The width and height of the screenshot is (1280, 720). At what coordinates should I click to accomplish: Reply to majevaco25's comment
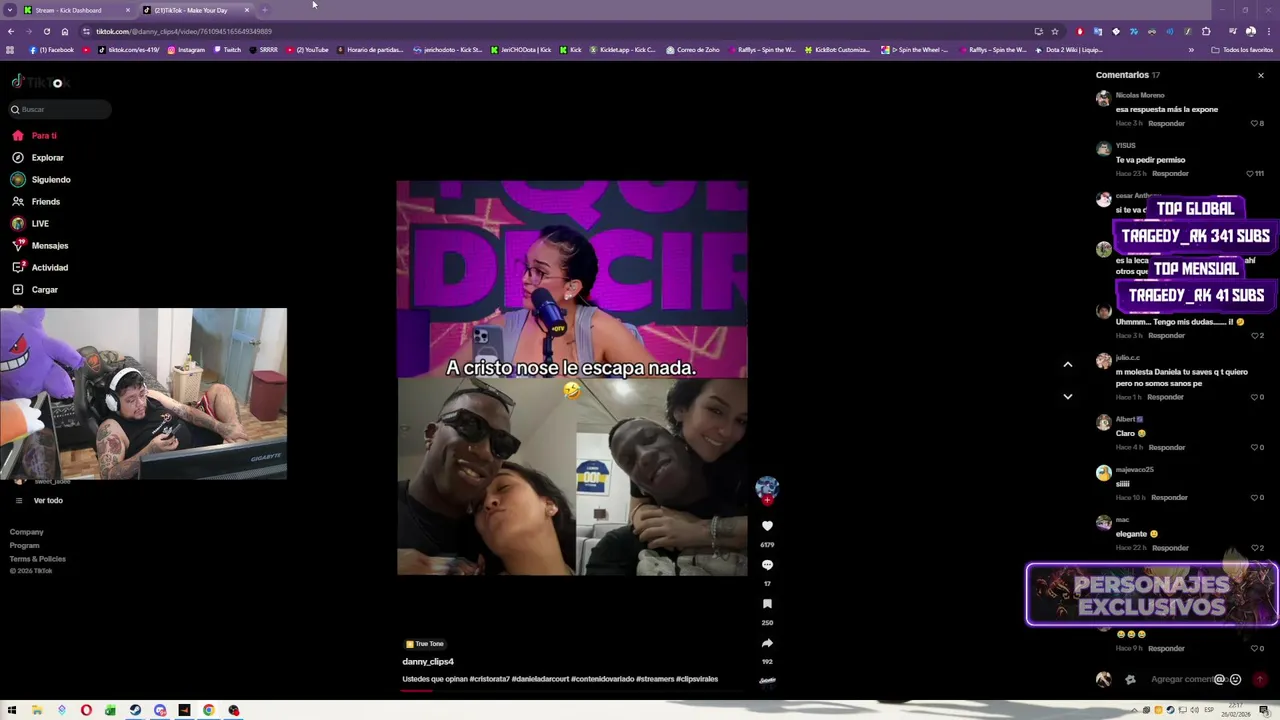click(x=1169, y=497)
